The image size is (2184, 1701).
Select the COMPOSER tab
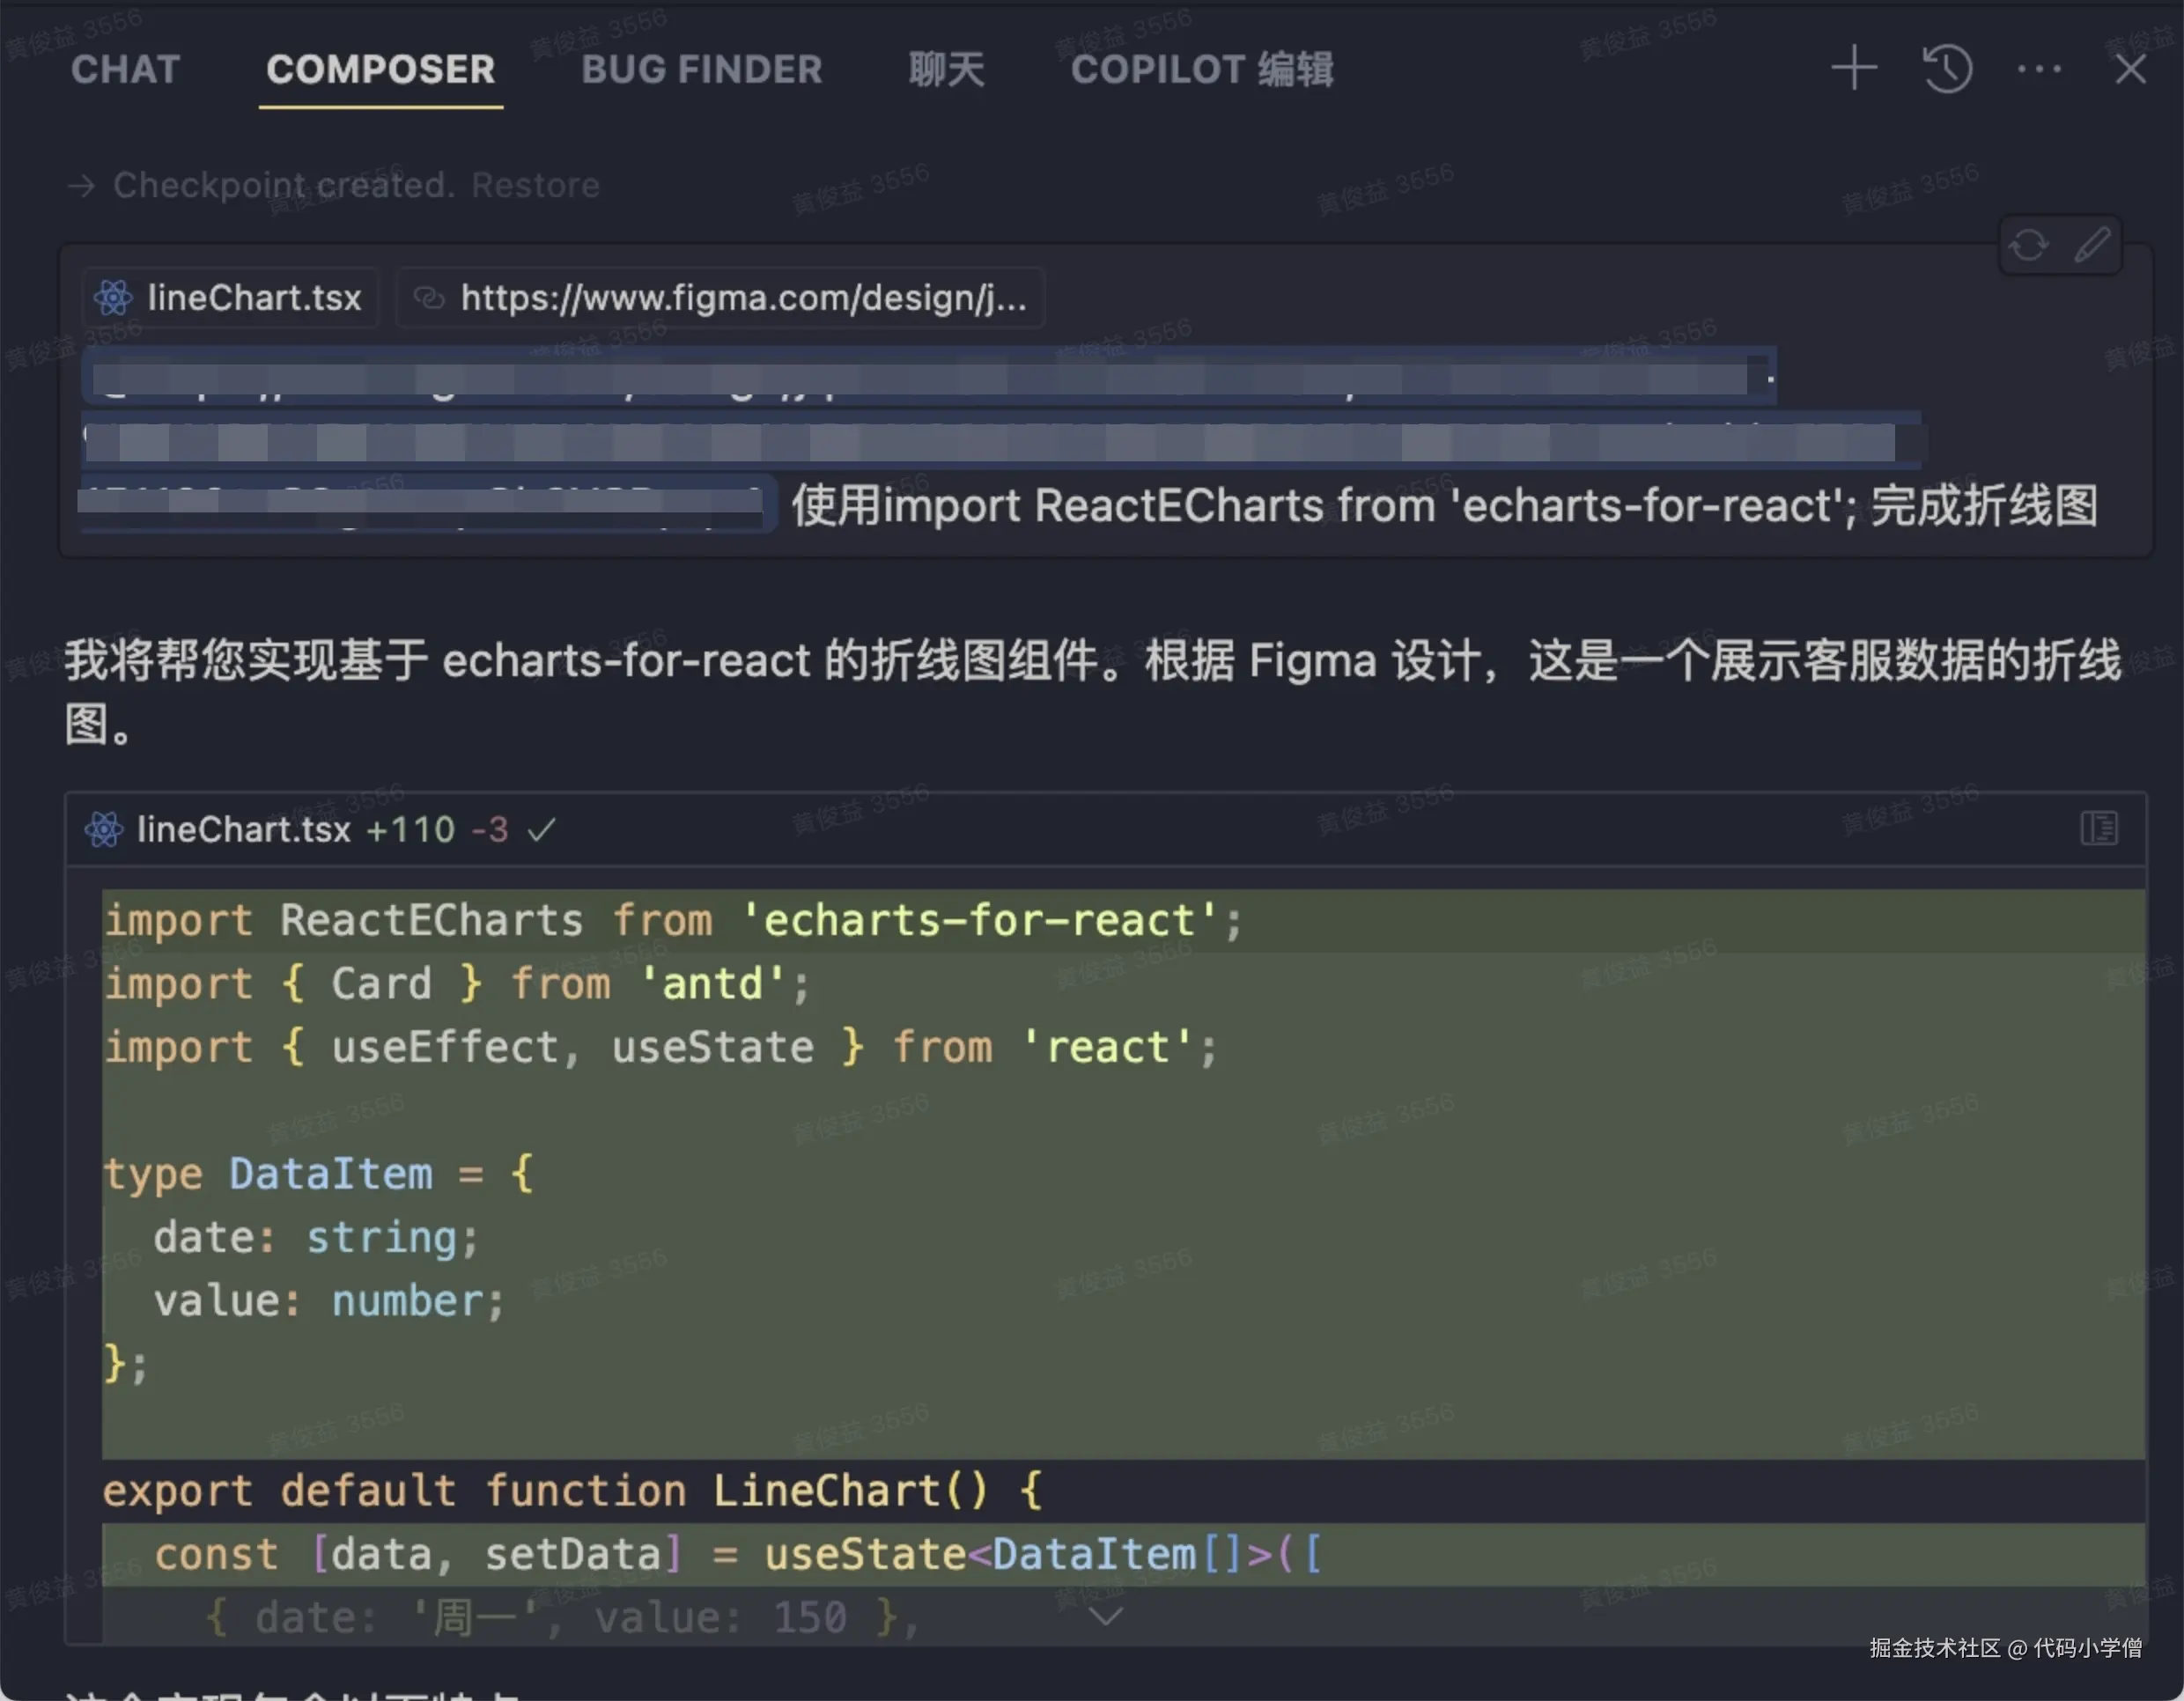pos(380,69)
